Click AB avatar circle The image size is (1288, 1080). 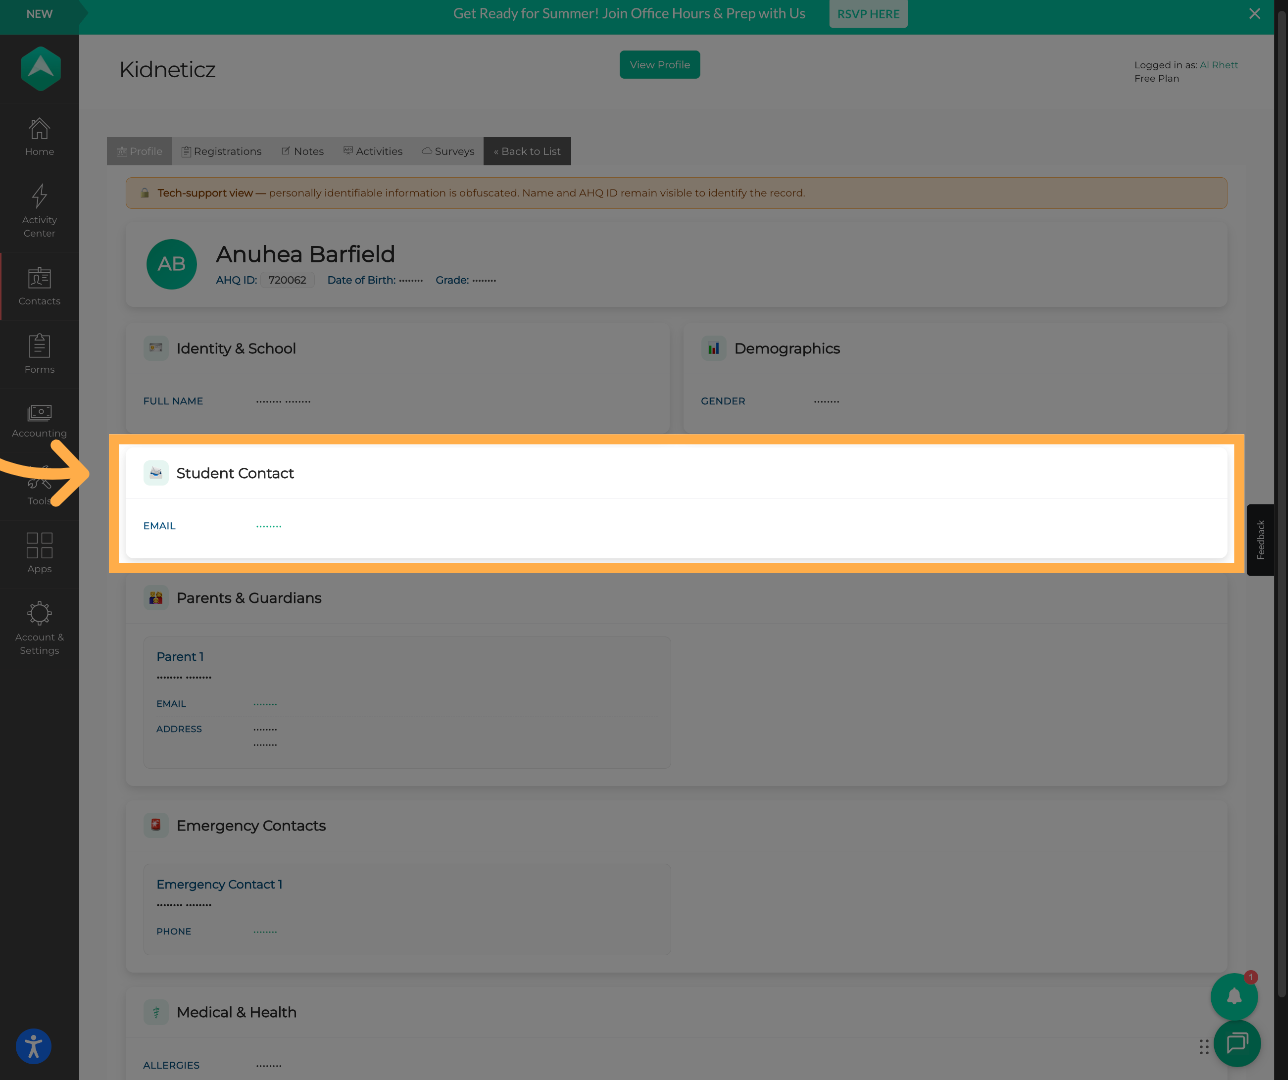172,264
